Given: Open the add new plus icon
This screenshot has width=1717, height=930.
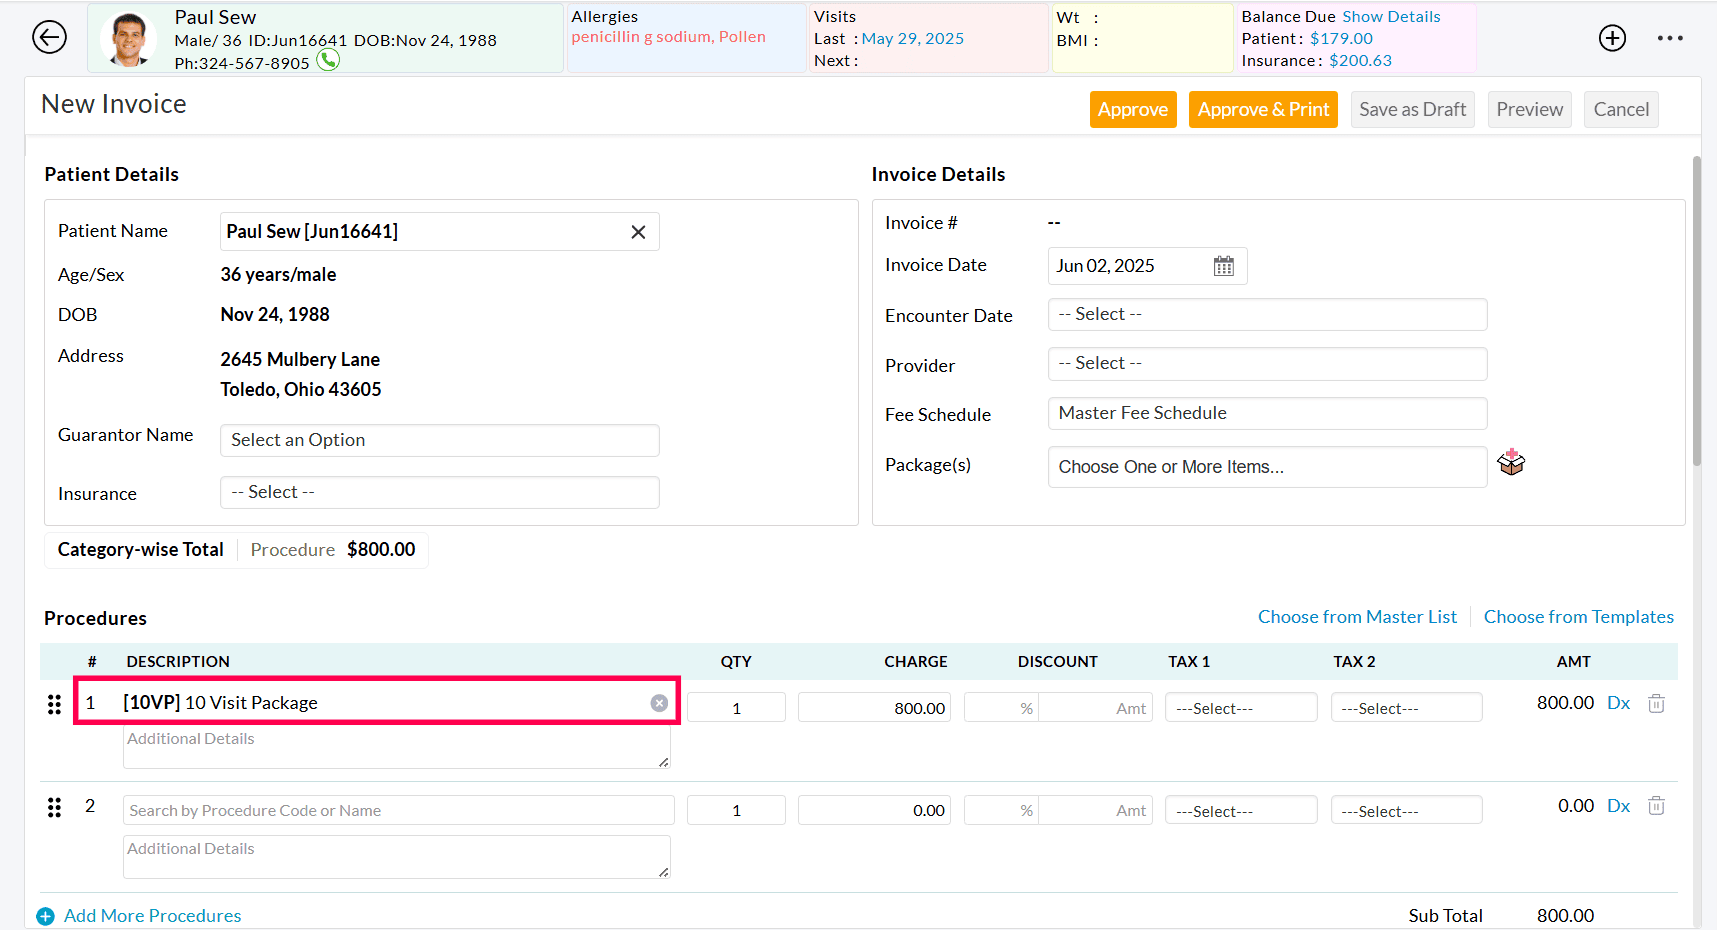Looking at the screenshot, I should [1612, 38].
